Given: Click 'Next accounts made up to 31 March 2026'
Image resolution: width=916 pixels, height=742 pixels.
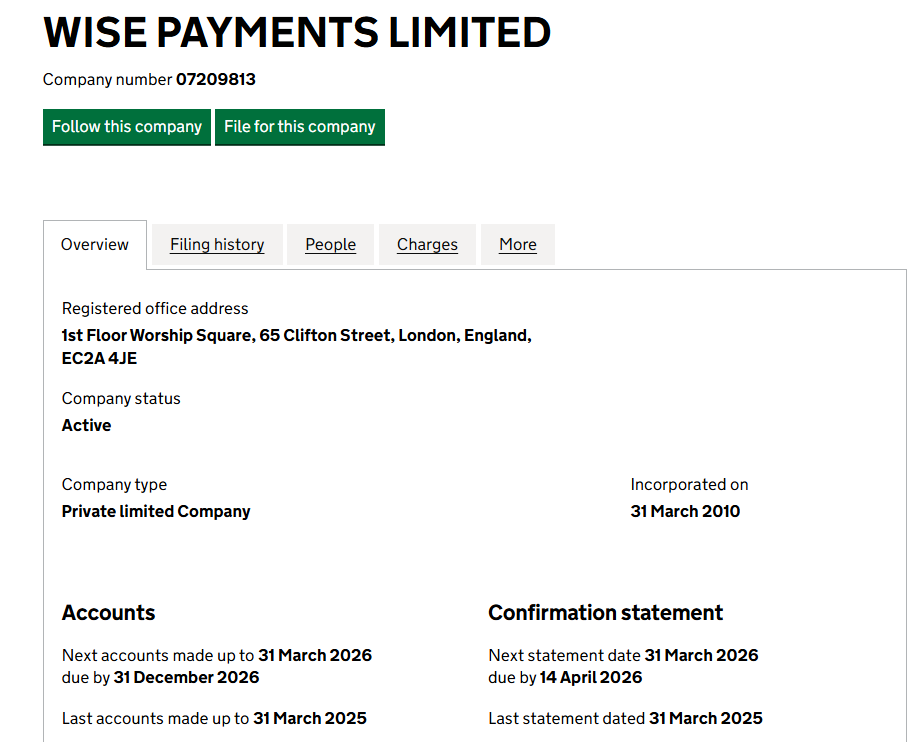Looking at the screenshot, I should 217,656.
